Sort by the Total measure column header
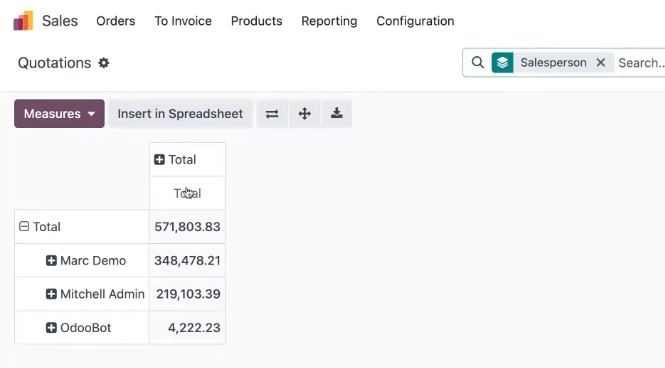The width and height of the screenshot is (665, 368). tap(187, 193)
